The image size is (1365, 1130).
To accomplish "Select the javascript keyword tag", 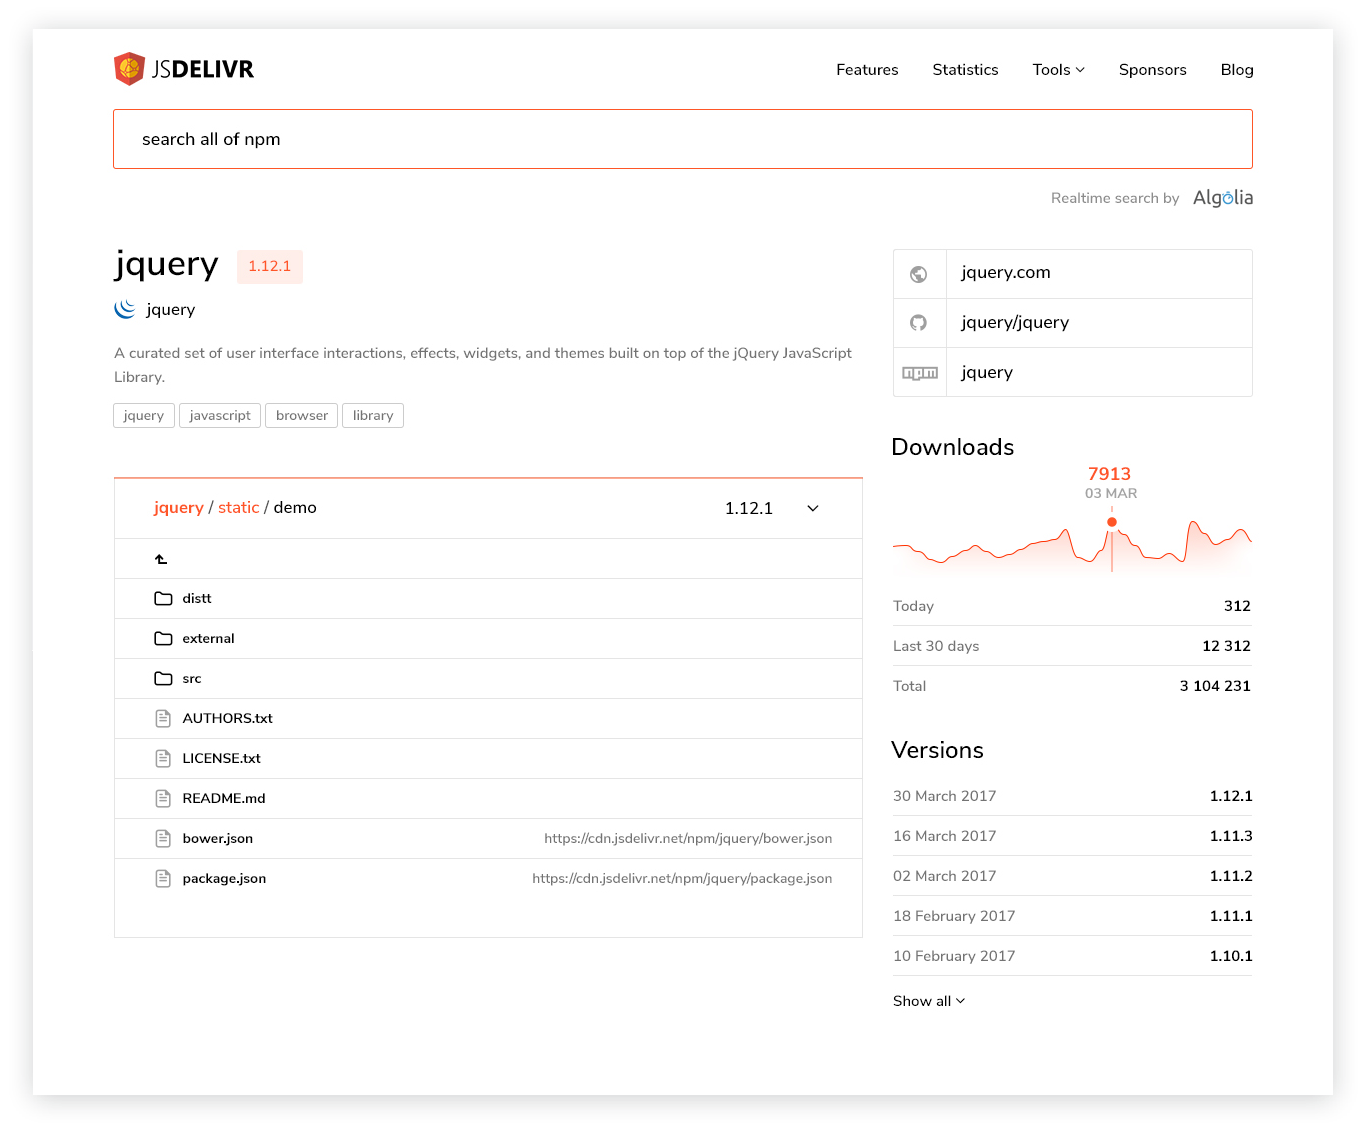I will pyautogui.click(x=220, y=416).
